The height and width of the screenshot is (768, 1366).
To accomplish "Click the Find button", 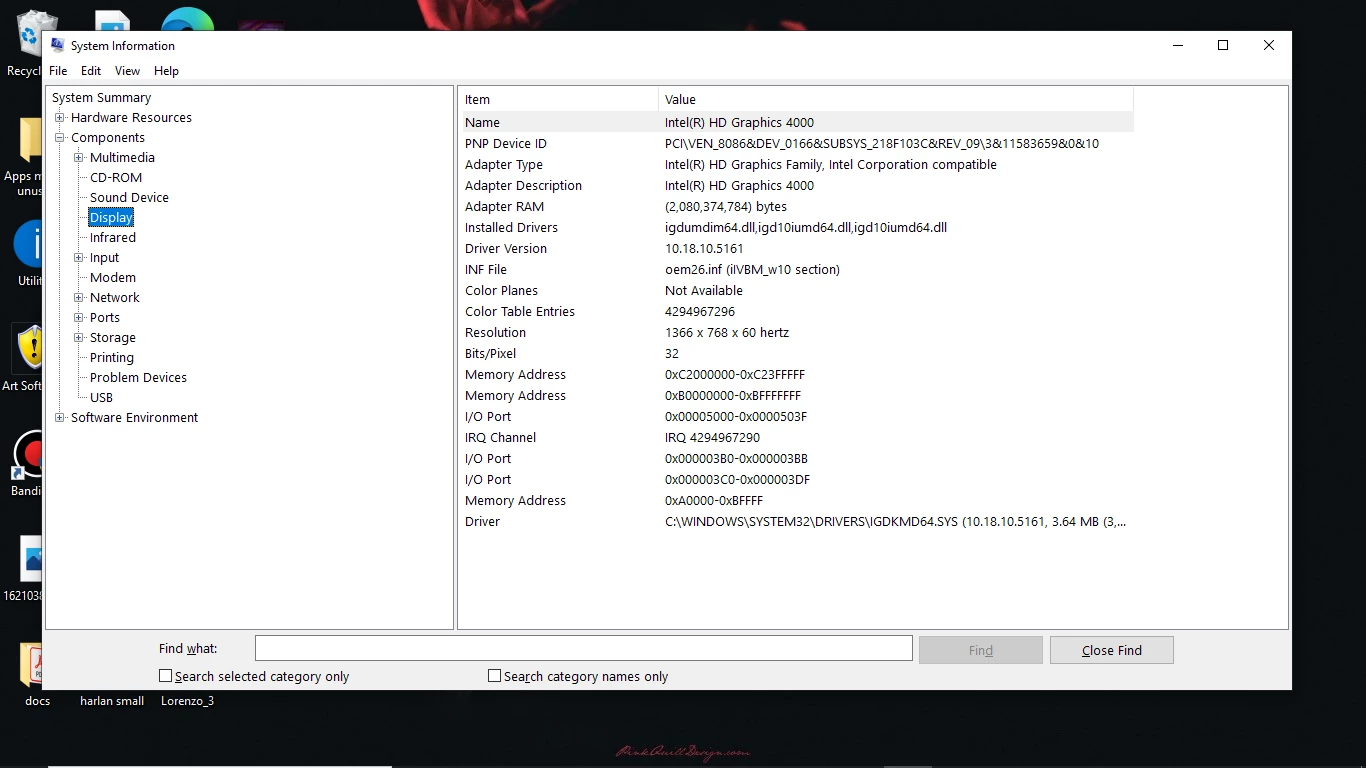I will (981, 650).
